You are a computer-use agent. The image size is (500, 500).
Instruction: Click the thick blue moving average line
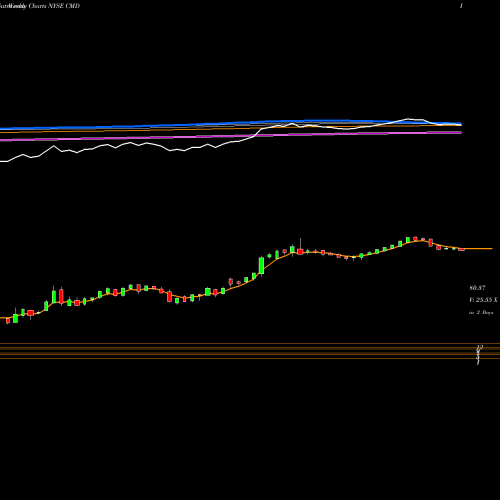231,124
